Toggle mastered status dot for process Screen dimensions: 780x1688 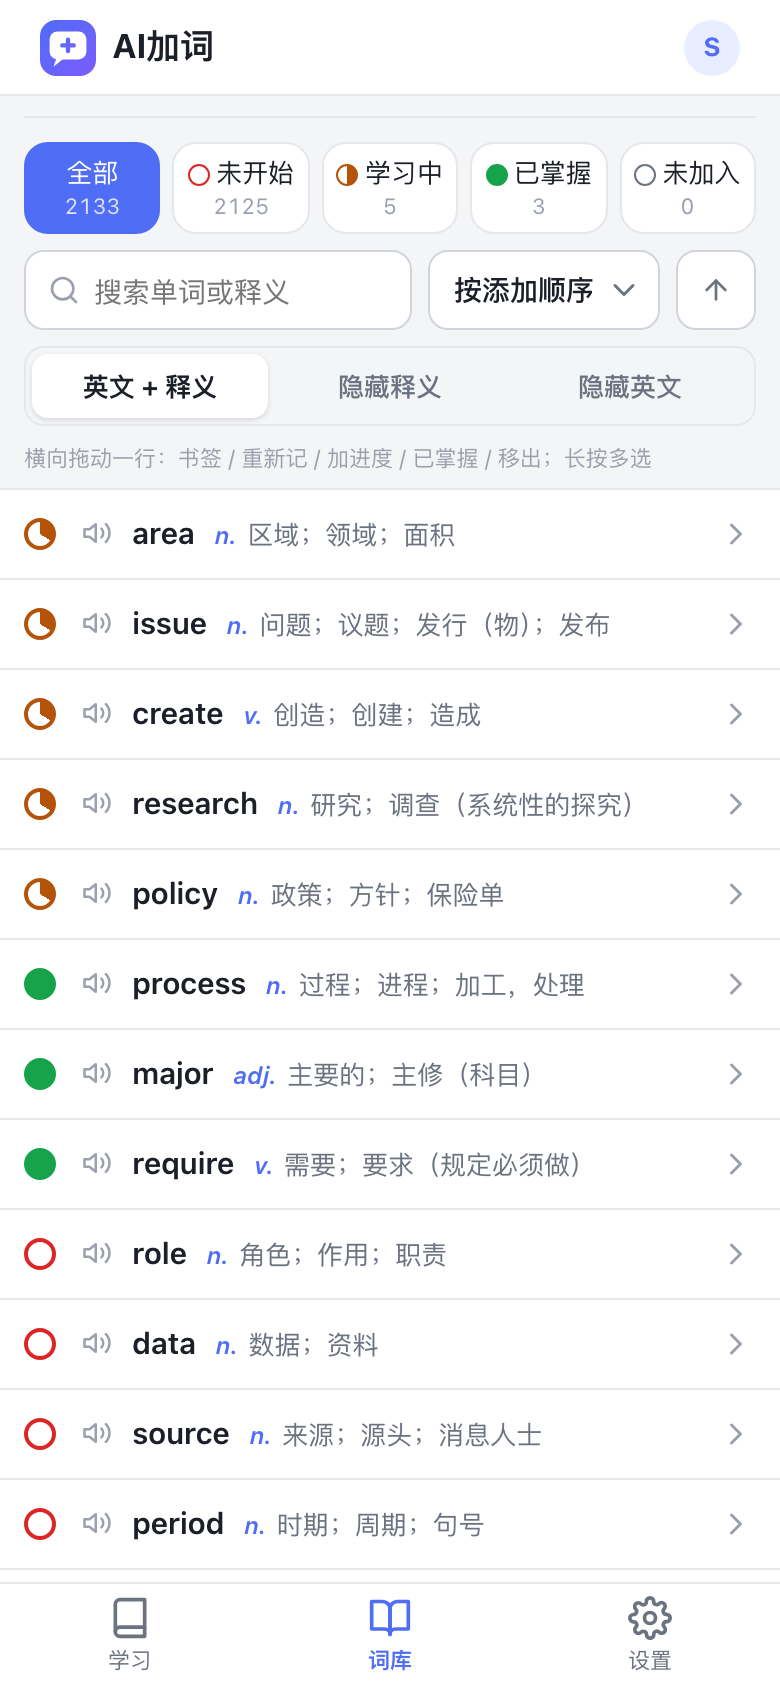click(40, 984)
